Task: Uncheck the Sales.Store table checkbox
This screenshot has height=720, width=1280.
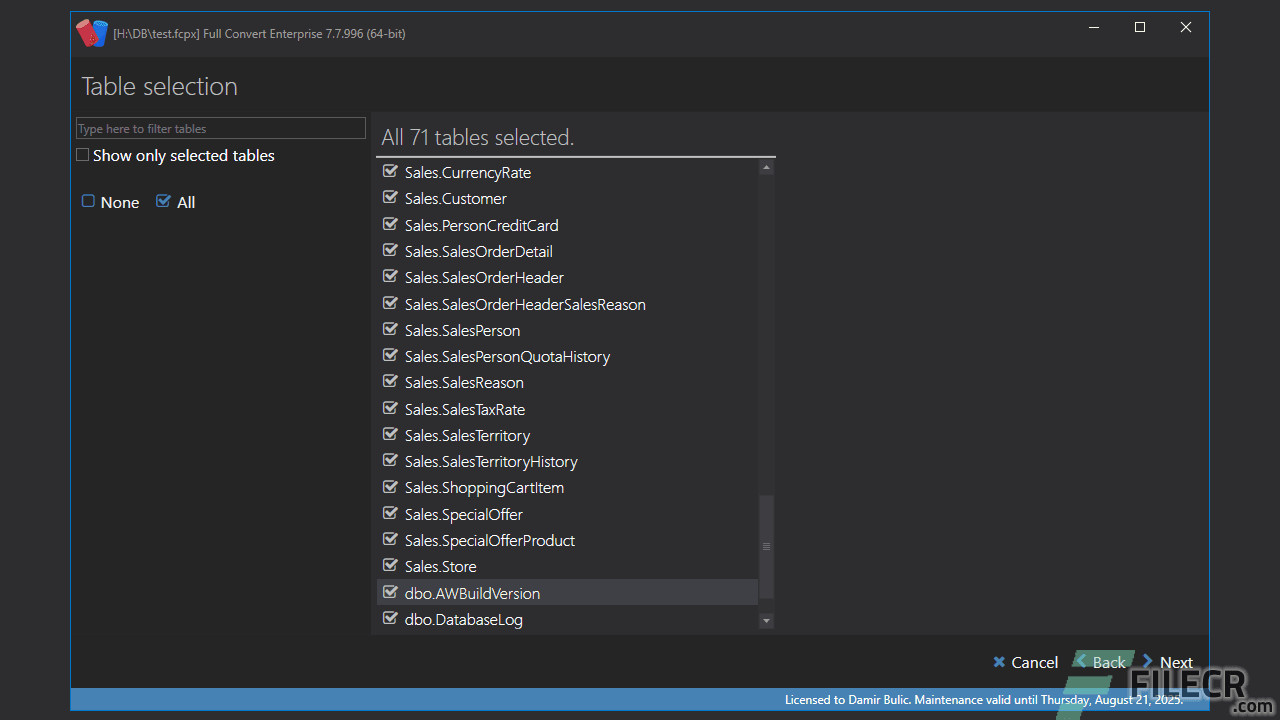Action: coord(390,565)
